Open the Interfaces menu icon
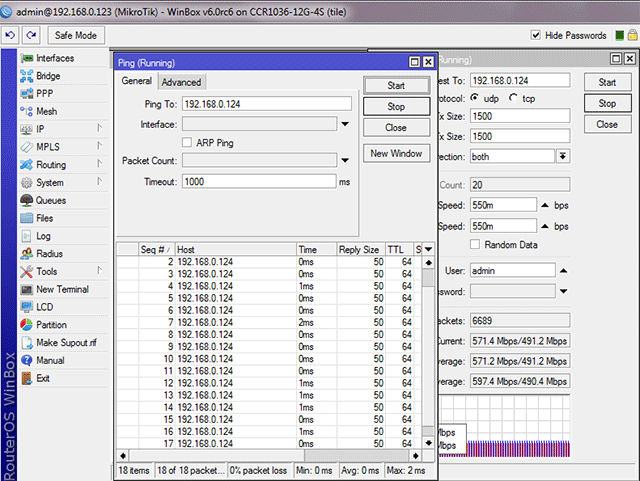640x481 pixels. click(27, 58)
